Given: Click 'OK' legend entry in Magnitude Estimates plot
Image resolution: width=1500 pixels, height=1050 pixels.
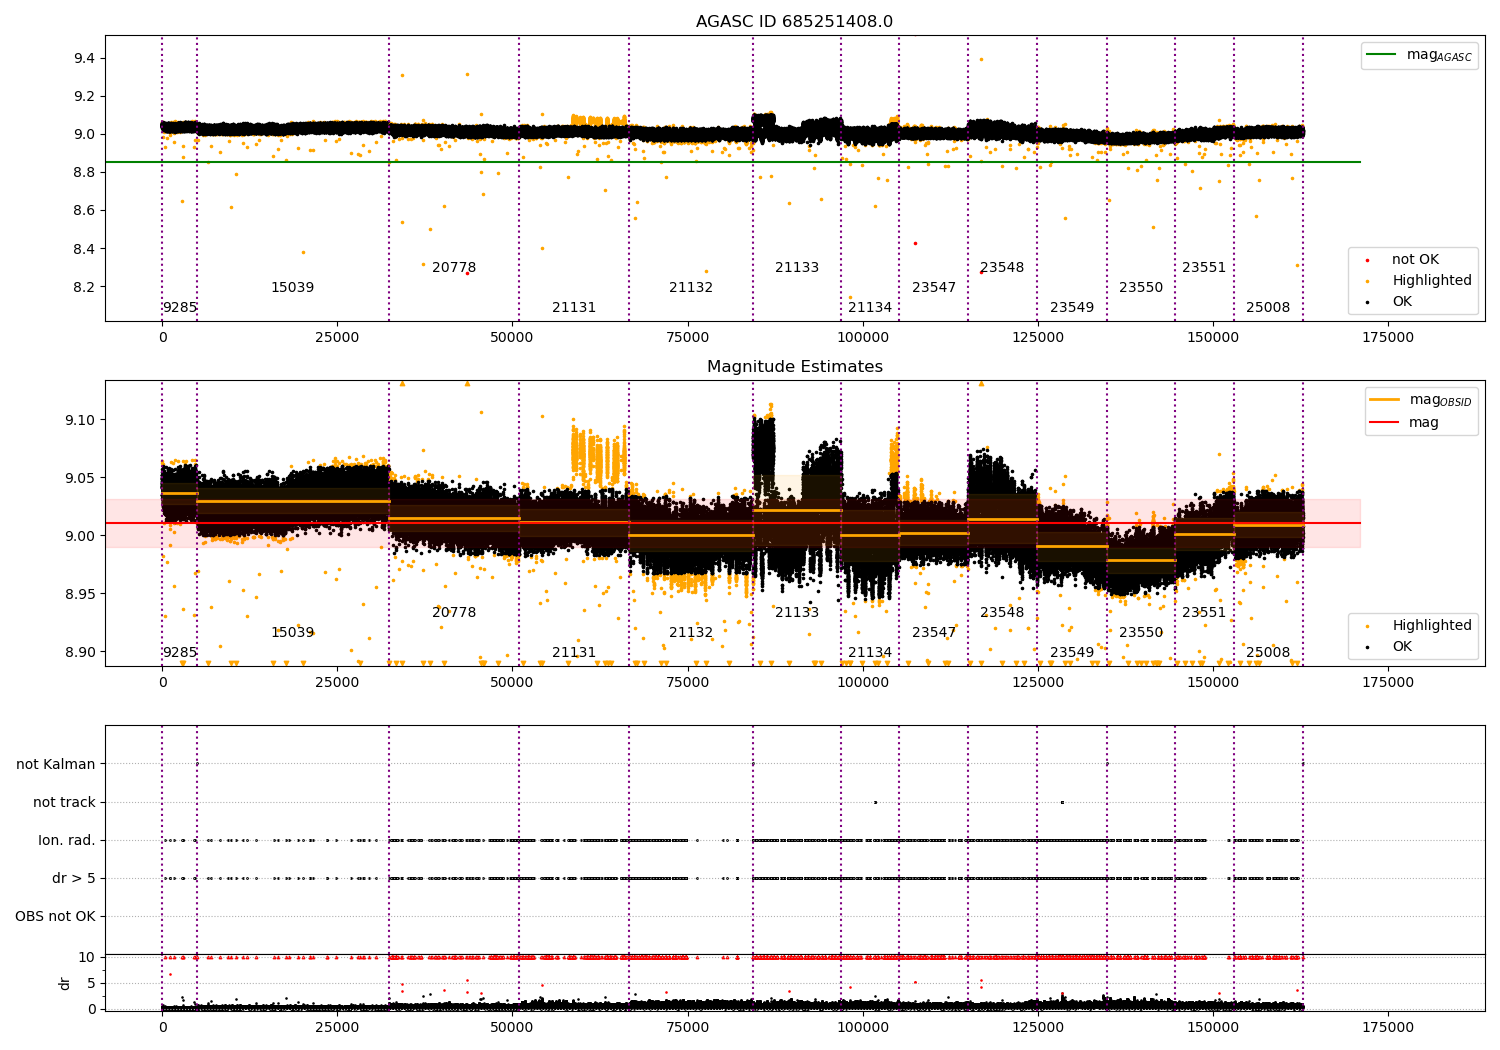Looking at the screenshot, I should tap(1402, 647).
